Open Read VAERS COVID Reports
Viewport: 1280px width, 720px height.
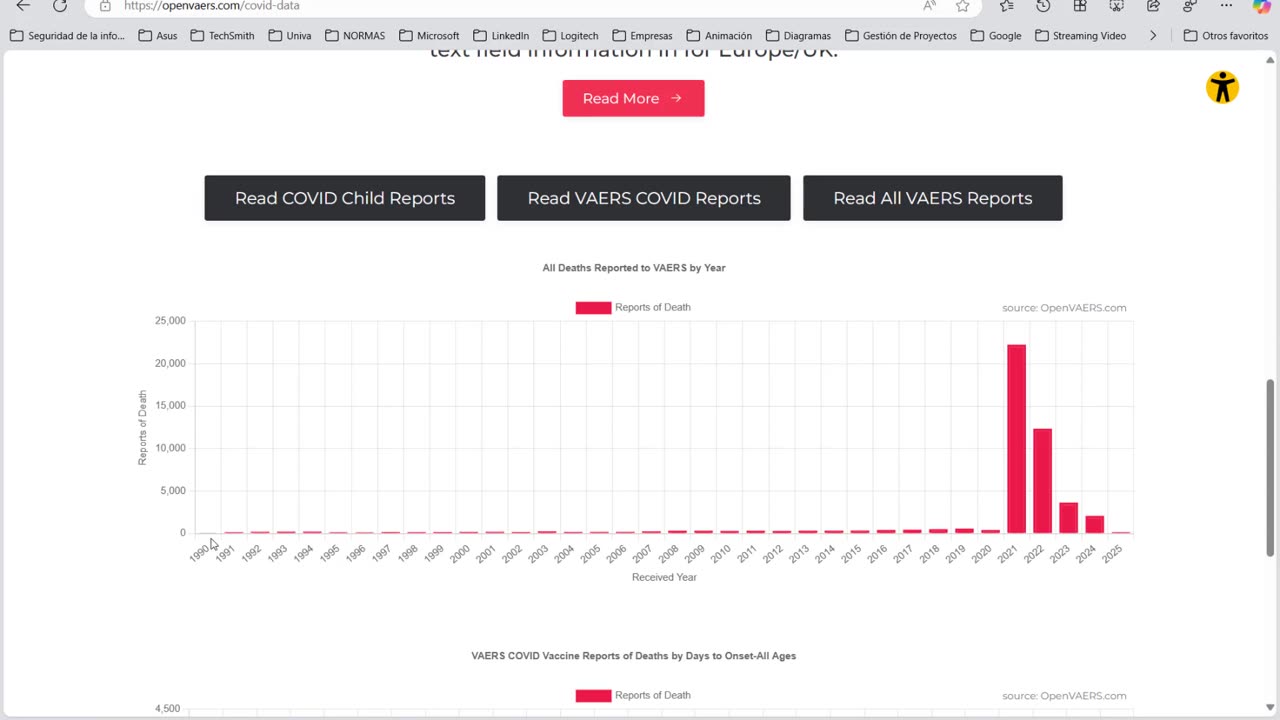click(x=644, y=198)
